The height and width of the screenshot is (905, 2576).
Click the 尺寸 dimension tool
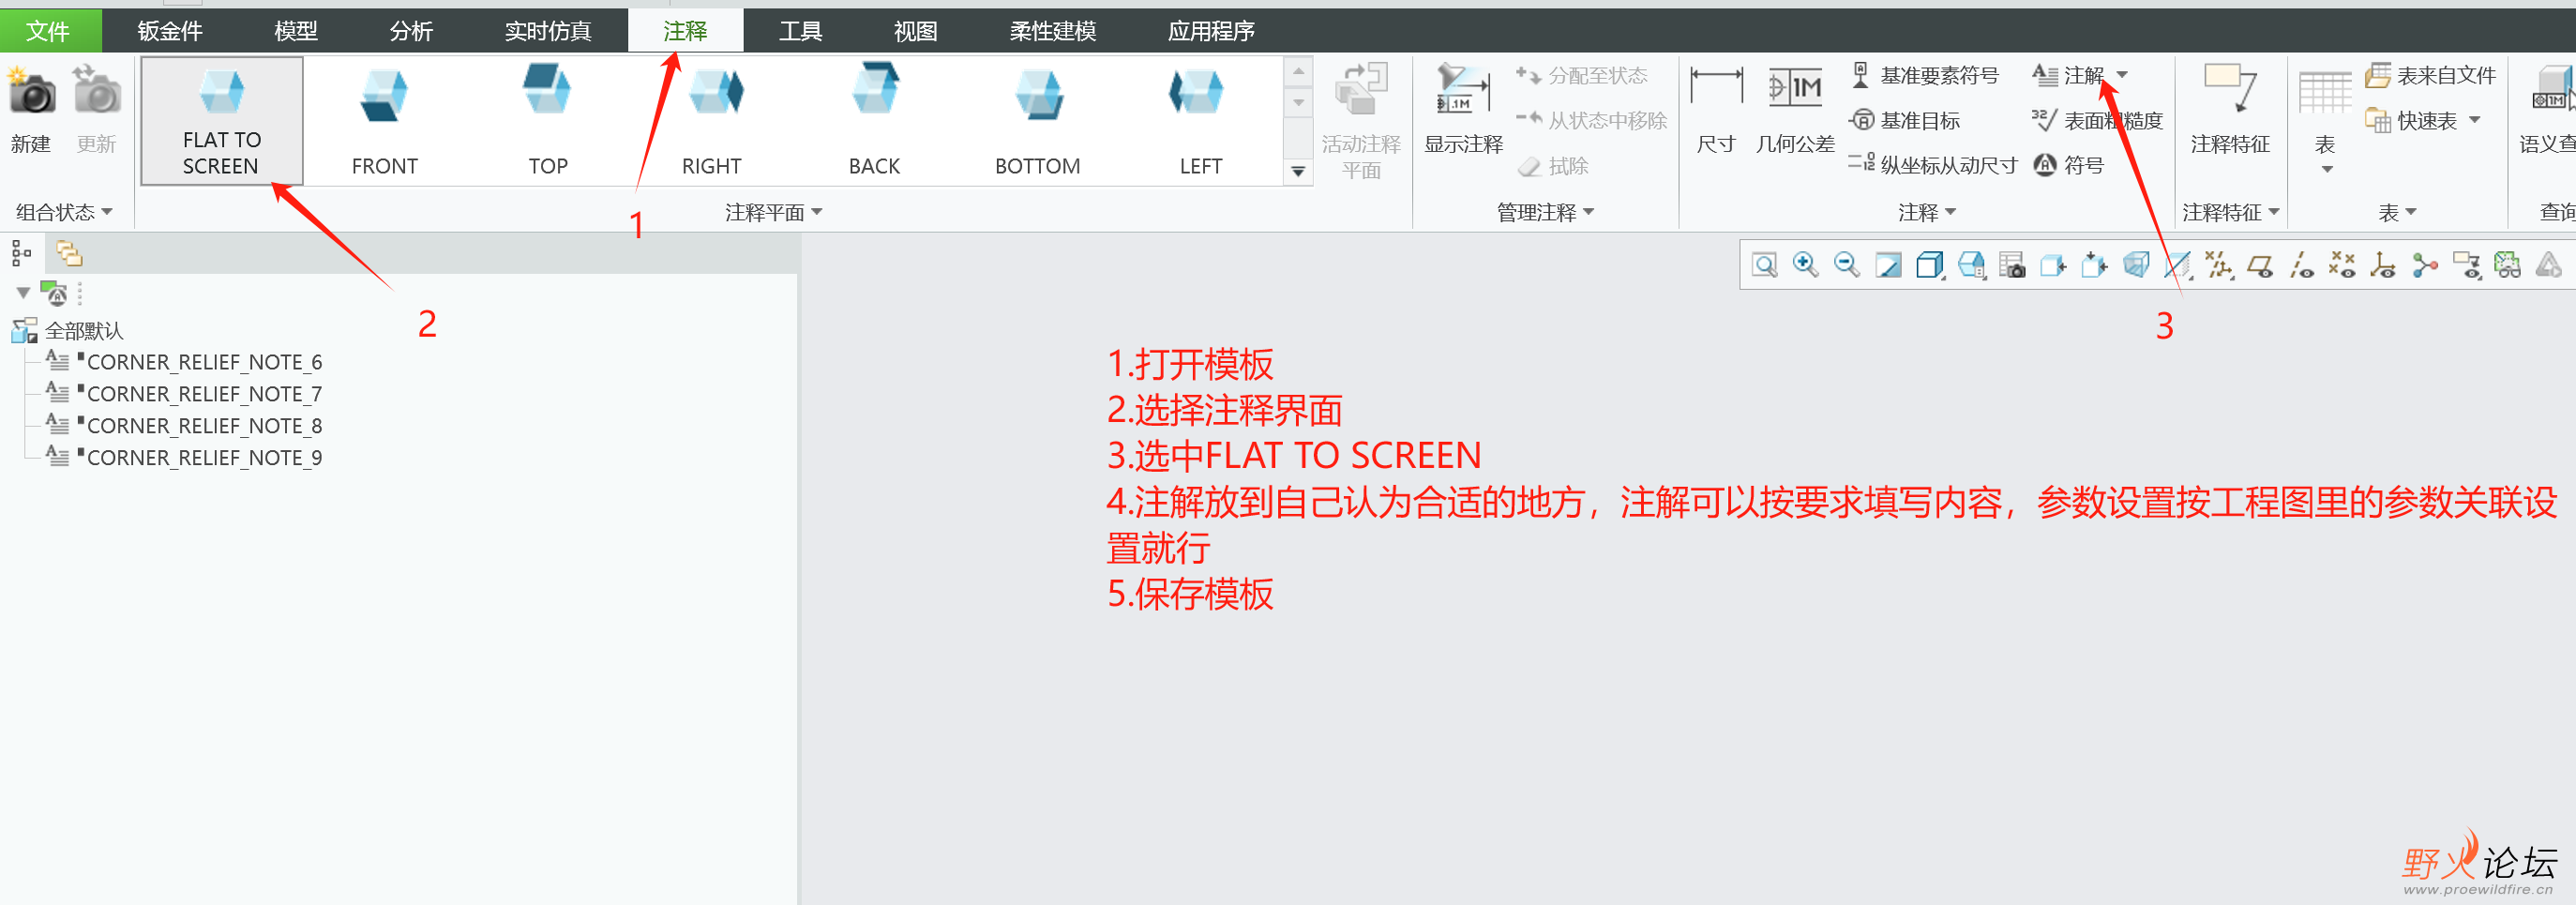(x=1716, y=108)
